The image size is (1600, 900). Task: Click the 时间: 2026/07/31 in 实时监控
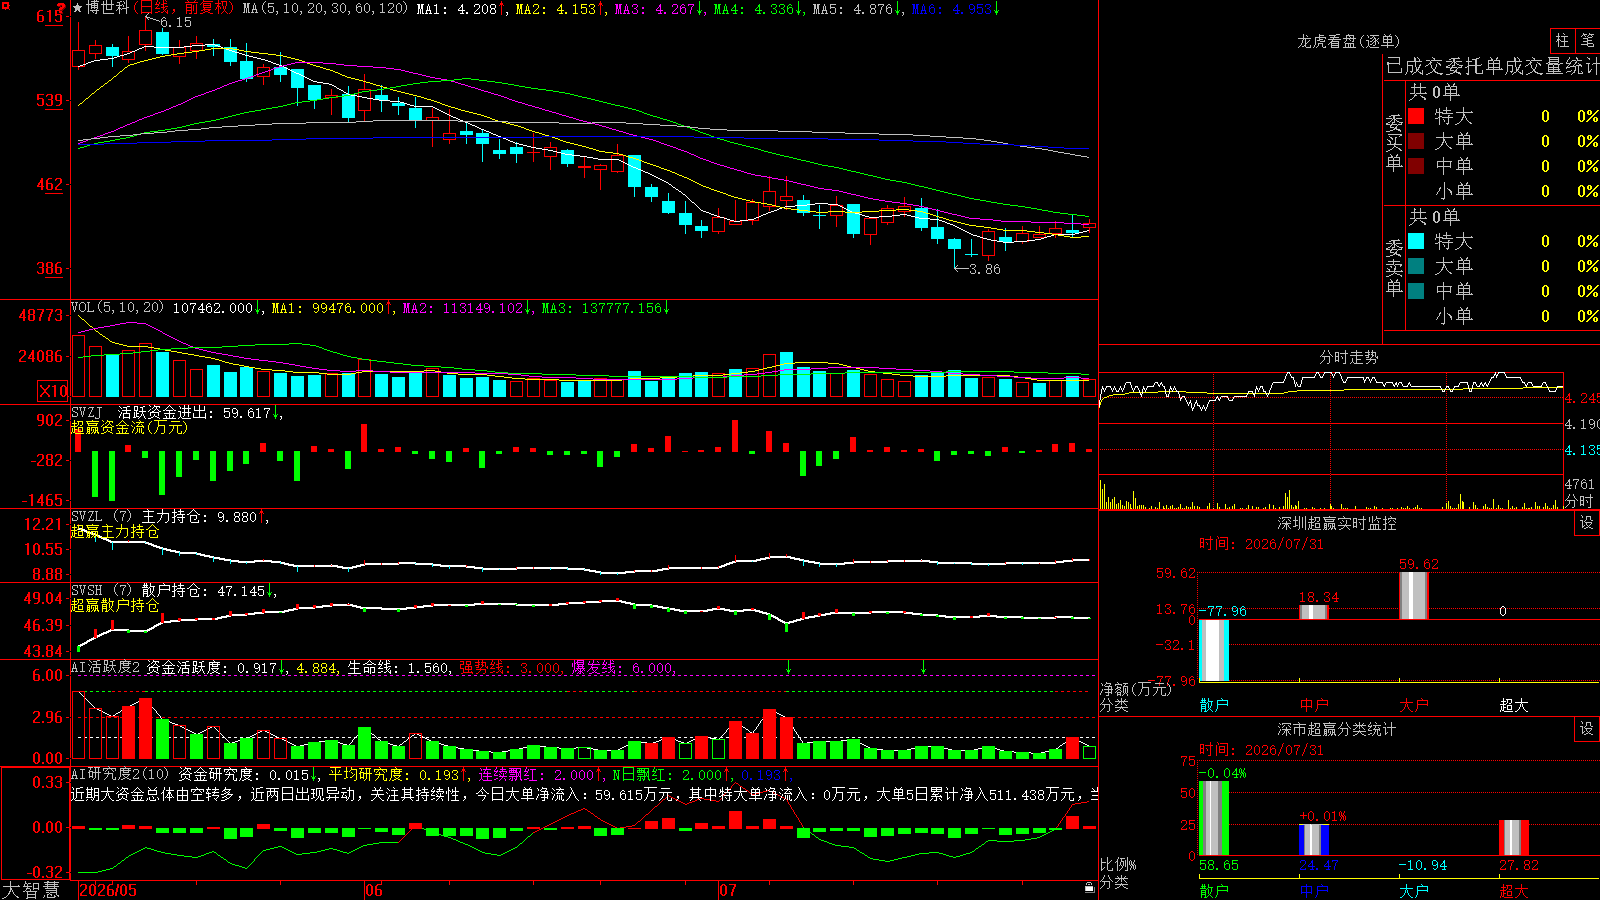(x=1261, y=544)
